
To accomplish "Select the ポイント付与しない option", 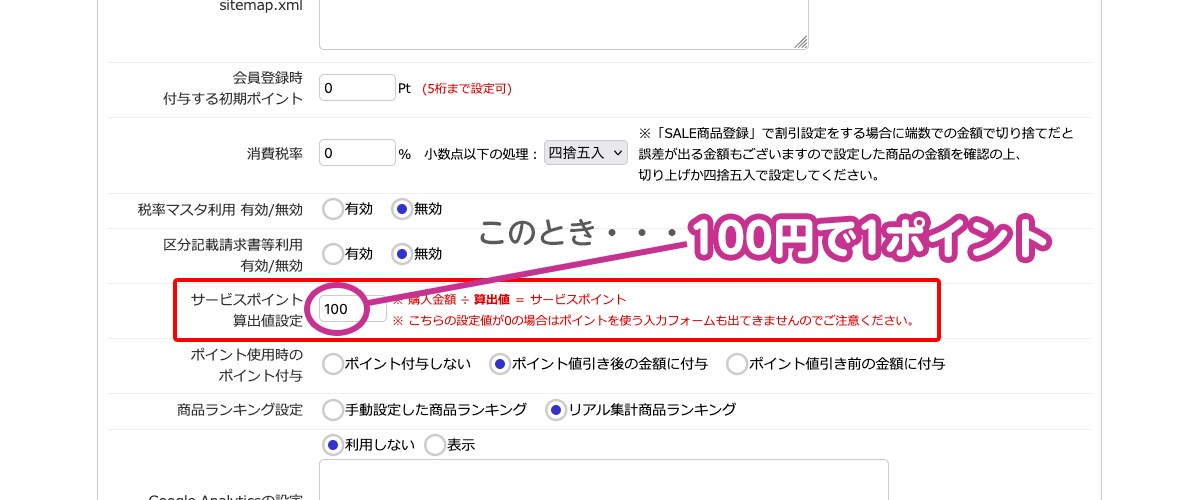I will [x=332, y=364].
